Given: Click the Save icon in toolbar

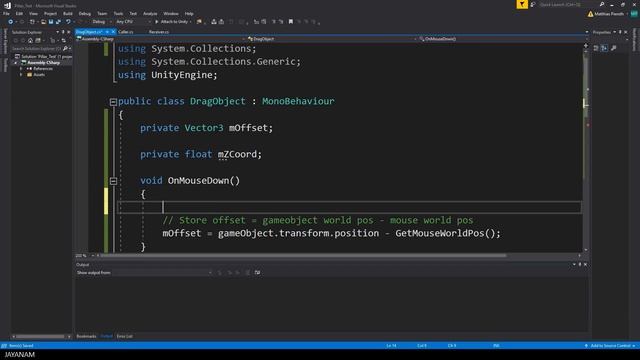Looking at the screenshot, I should click(51, 22).
